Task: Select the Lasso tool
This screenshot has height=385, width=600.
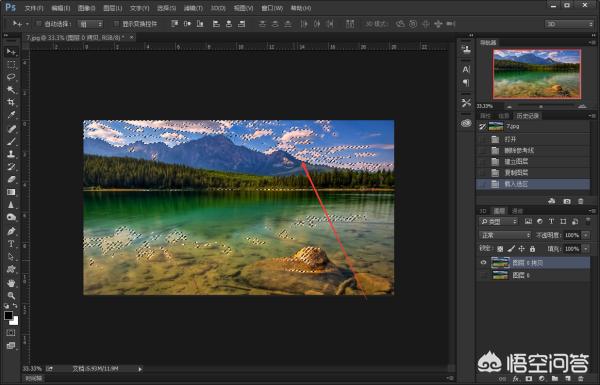Action: pyautogui.click(x=11, y=77)
